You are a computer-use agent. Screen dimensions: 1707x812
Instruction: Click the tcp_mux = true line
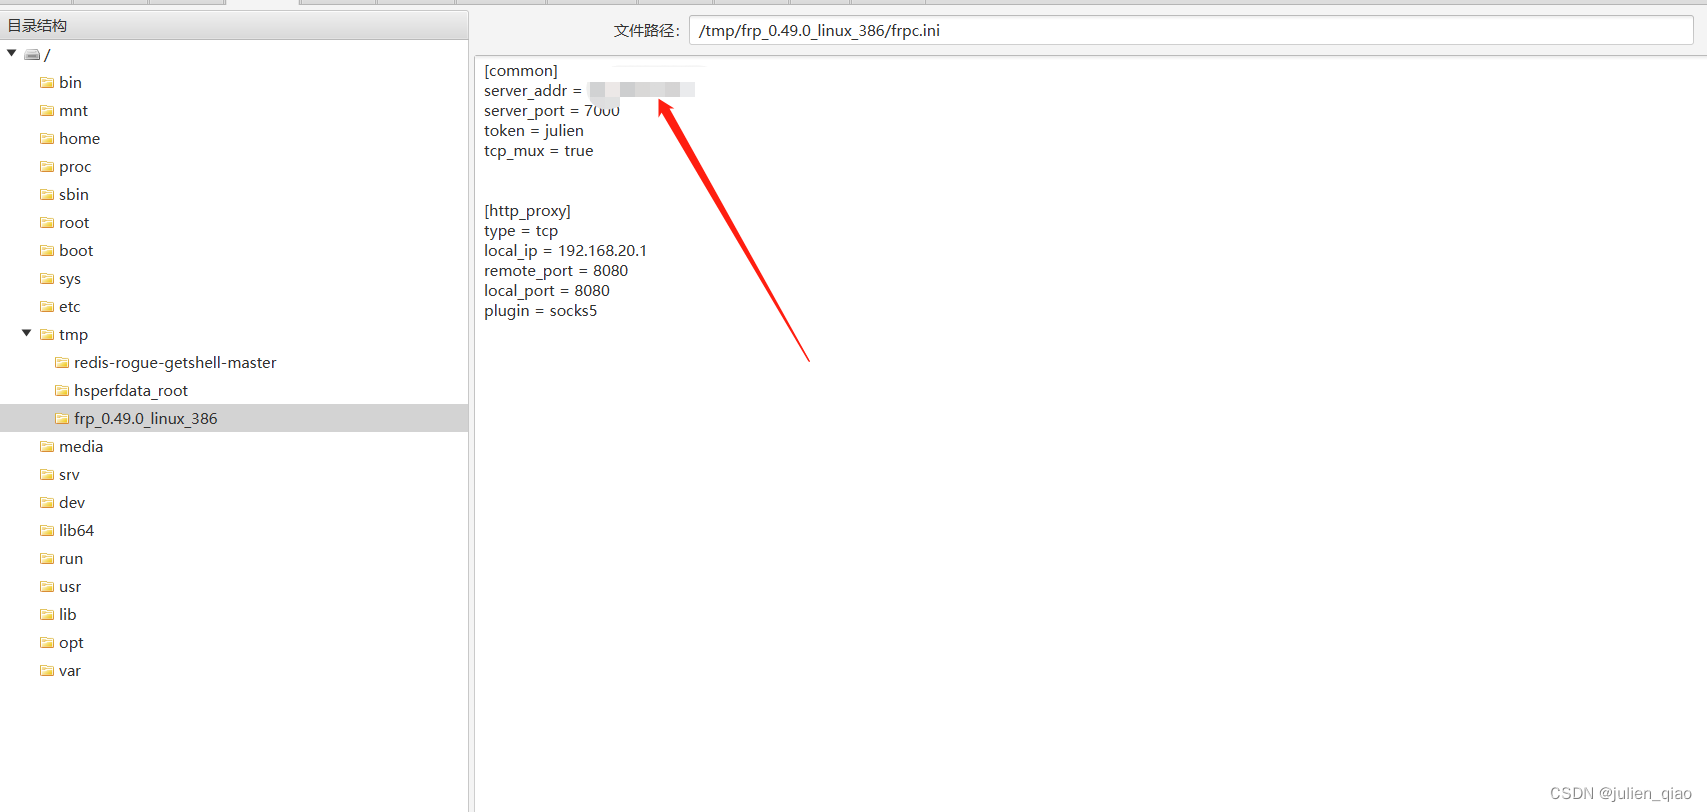539,151
